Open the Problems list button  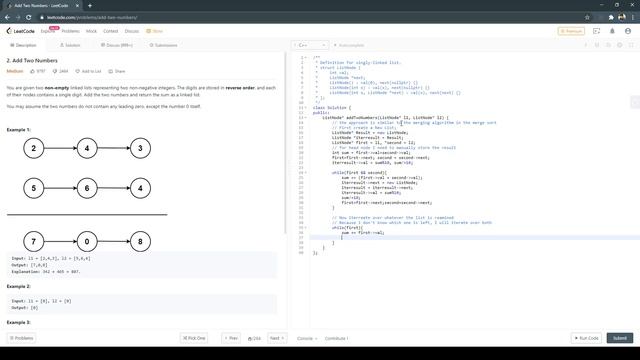click(21, 338)
